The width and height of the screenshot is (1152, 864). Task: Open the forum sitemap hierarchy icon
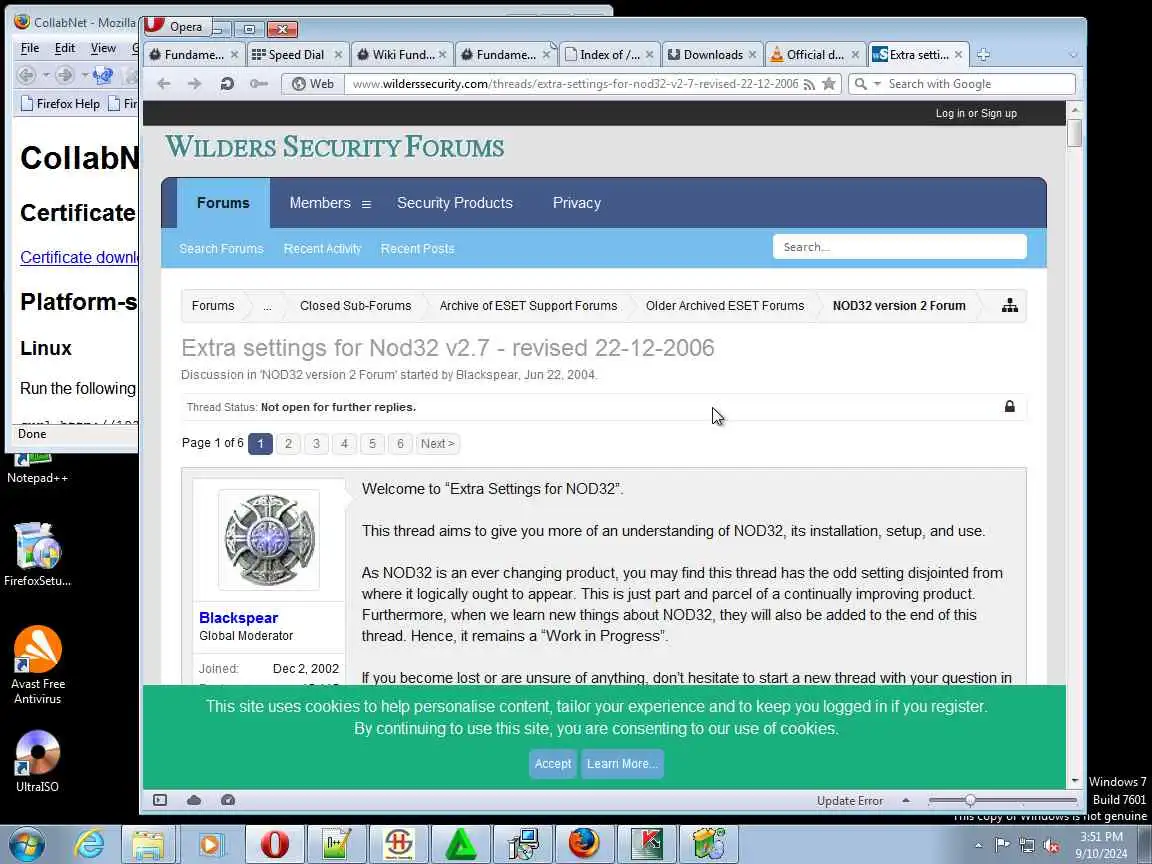point(1009,306)
